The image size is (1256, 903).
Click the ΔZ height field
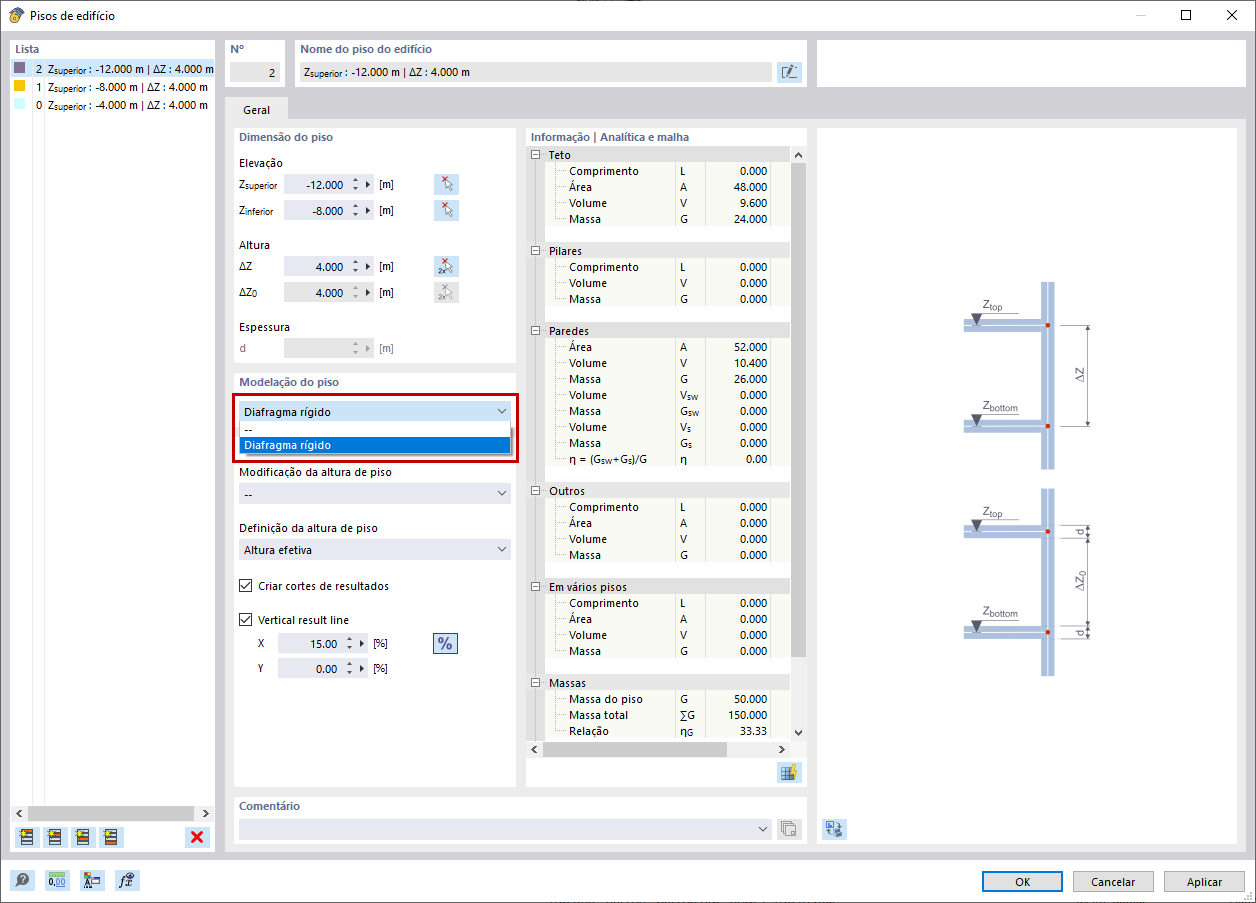[x=315, y=267]
